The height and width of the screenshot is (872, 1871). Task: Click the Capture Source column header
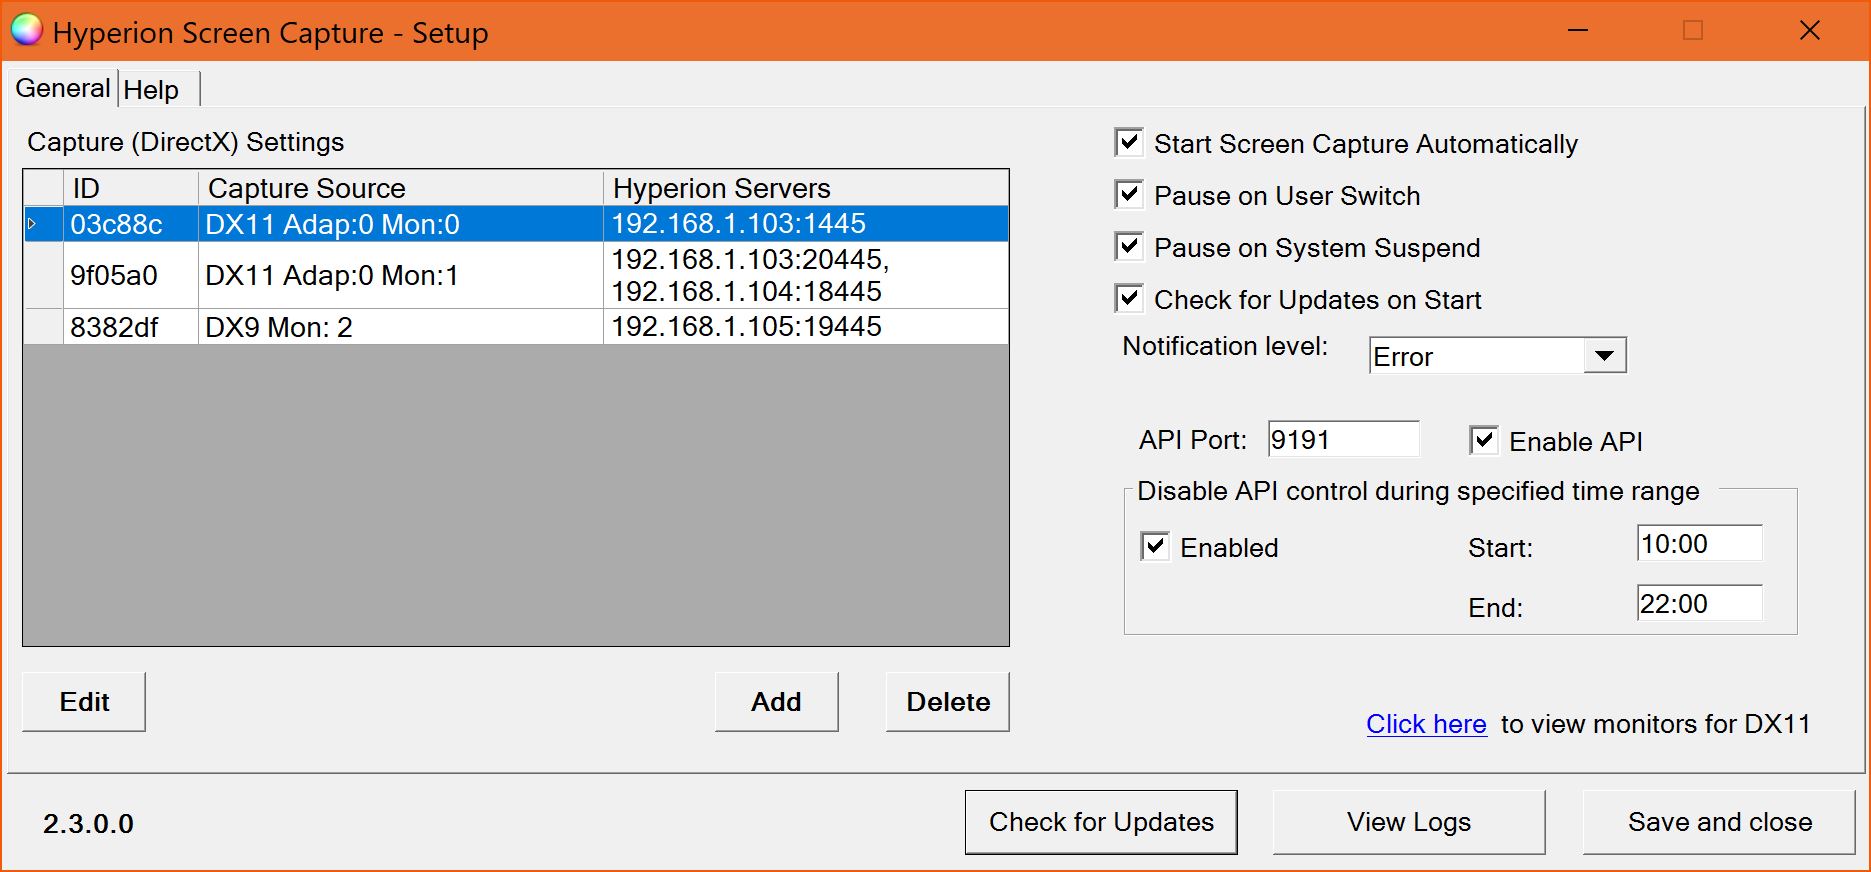point(401,188)
